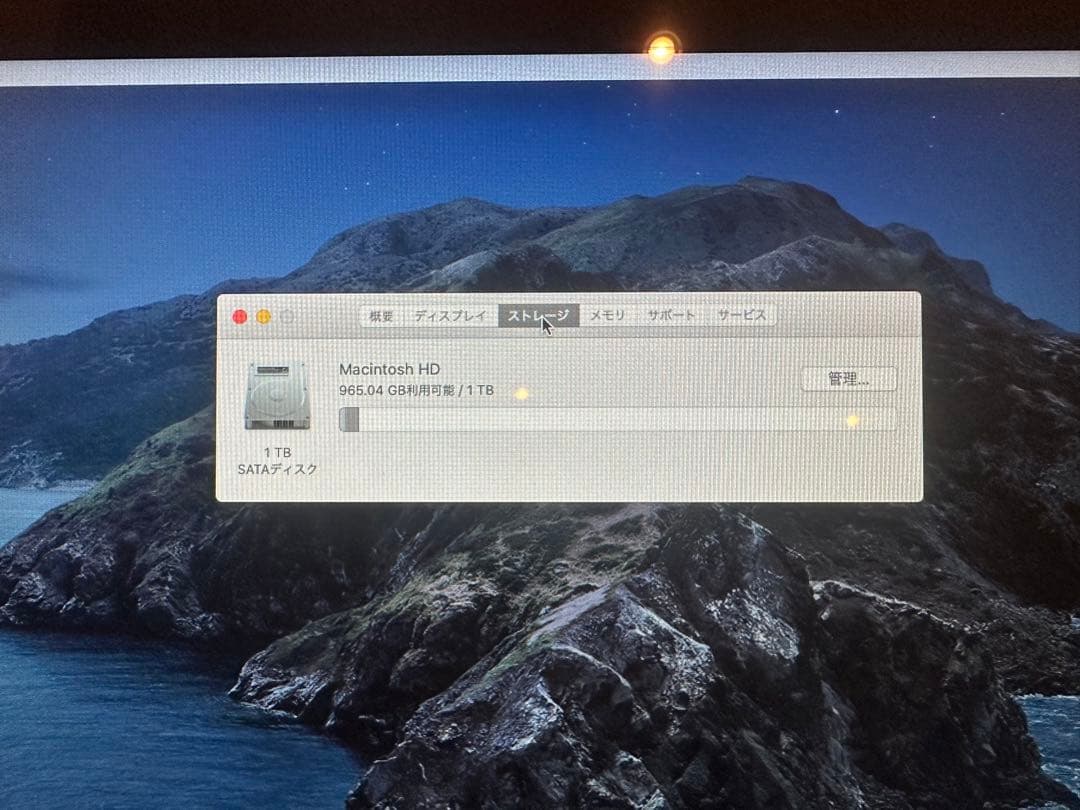Close the About This Mac window
Viewport: 1080px width, 810px height.
[x=238, y=314]
